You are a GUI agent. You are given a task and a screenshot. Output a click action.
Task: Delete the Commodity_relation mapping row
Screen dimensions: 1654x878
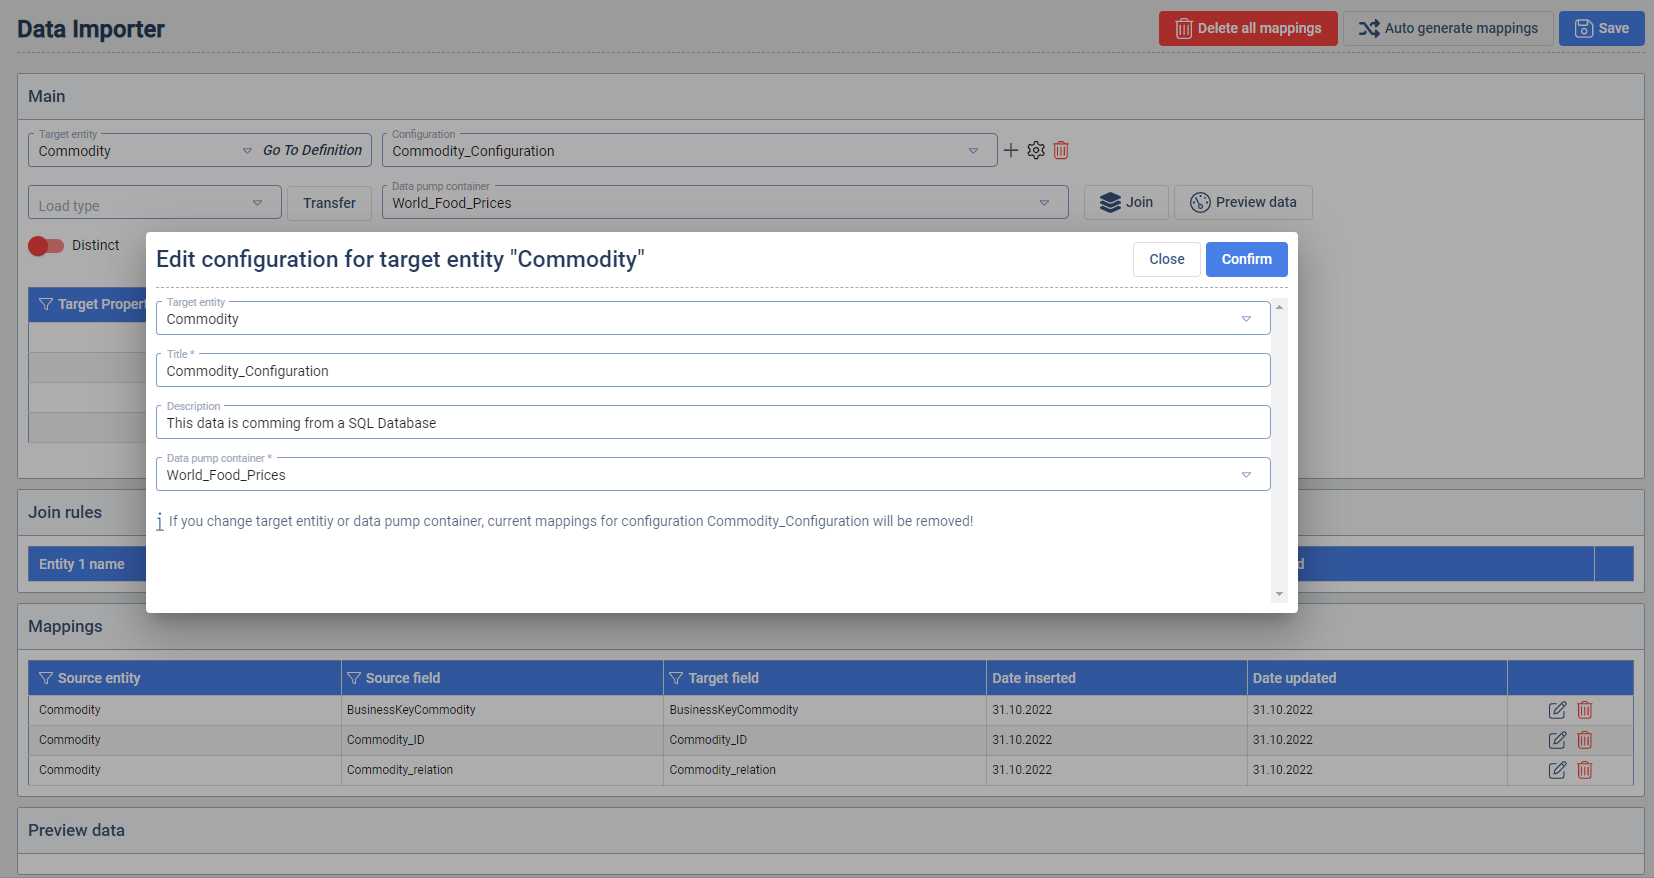(1585, 770)
